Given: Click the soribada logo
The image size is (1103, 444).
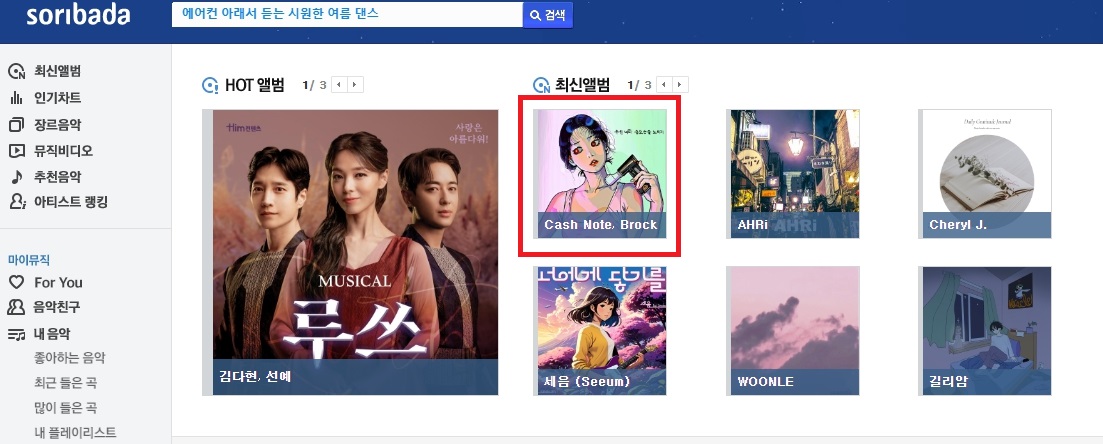Looking at the screenshot, I should 78,15.
